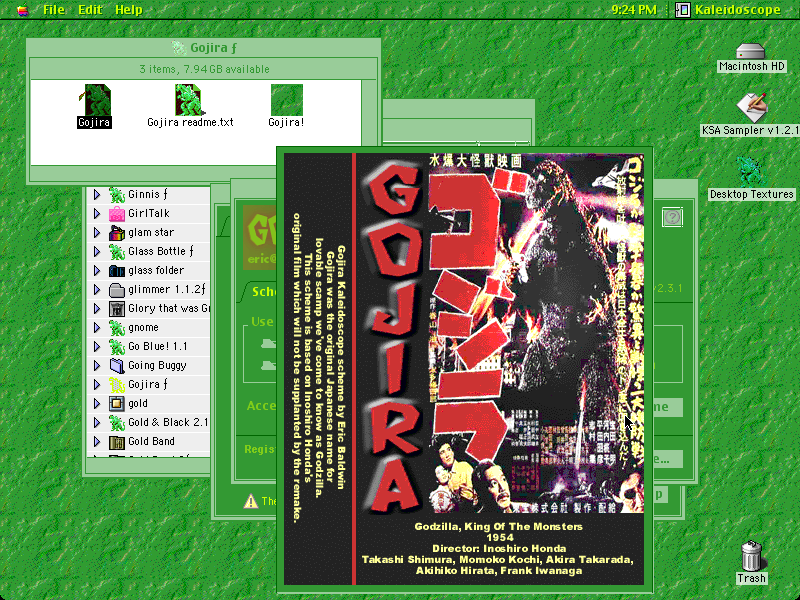This screenshot has width=800, height=600.
Task: Select the Gojira readme.txt file icon
Action: (190, 100)
